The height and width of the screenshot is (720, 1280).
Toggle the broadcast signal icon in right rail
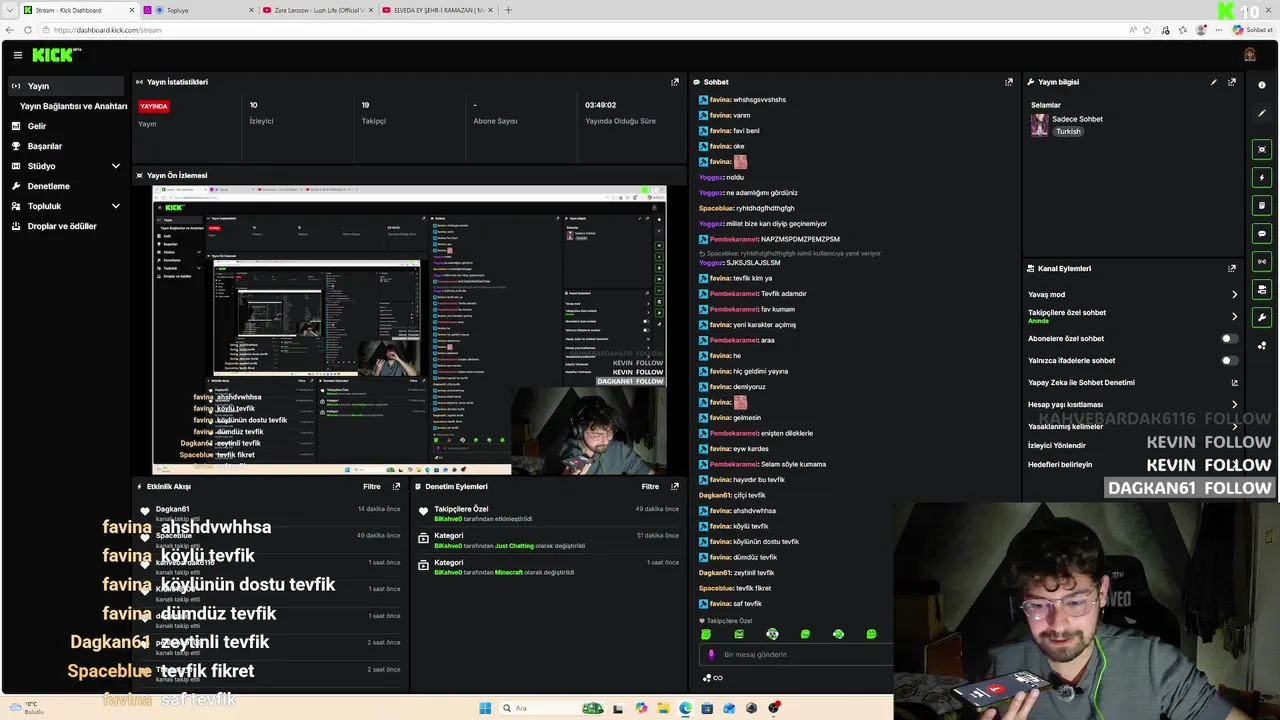point(1262,261)
